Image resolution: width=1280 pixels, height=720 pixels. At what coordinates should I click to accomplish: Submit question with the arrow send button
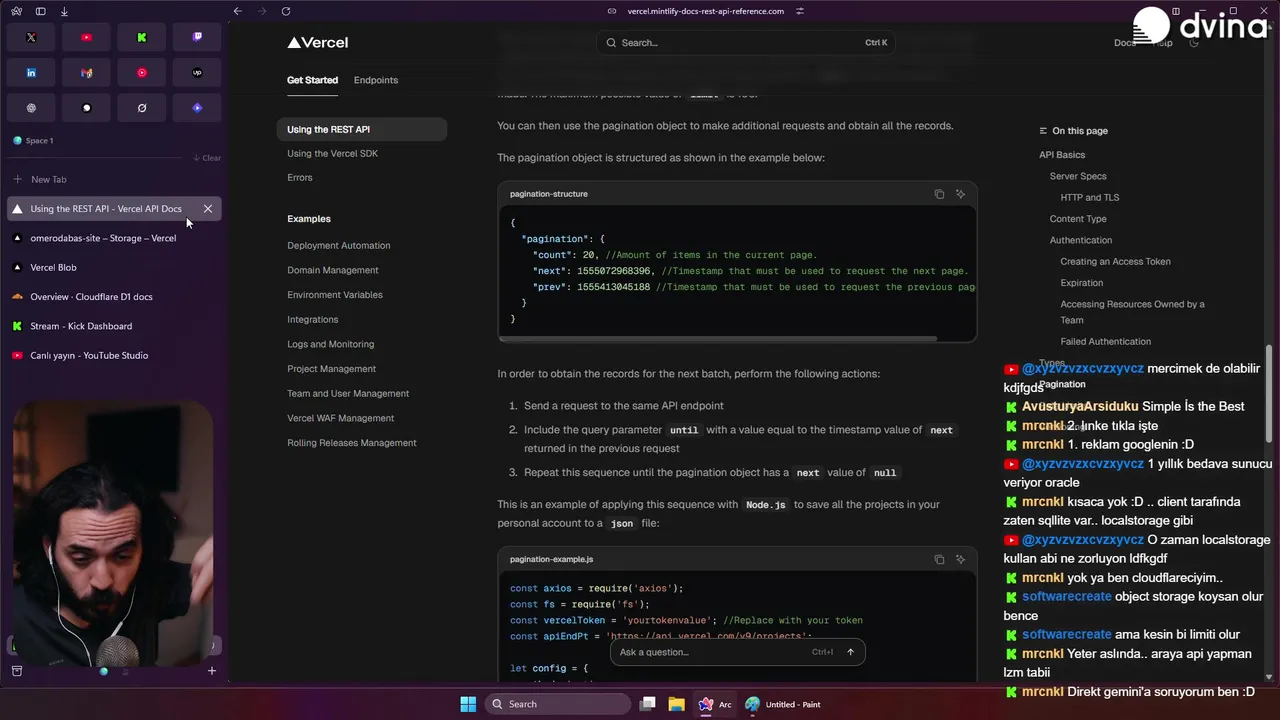[x=850, y=652]
